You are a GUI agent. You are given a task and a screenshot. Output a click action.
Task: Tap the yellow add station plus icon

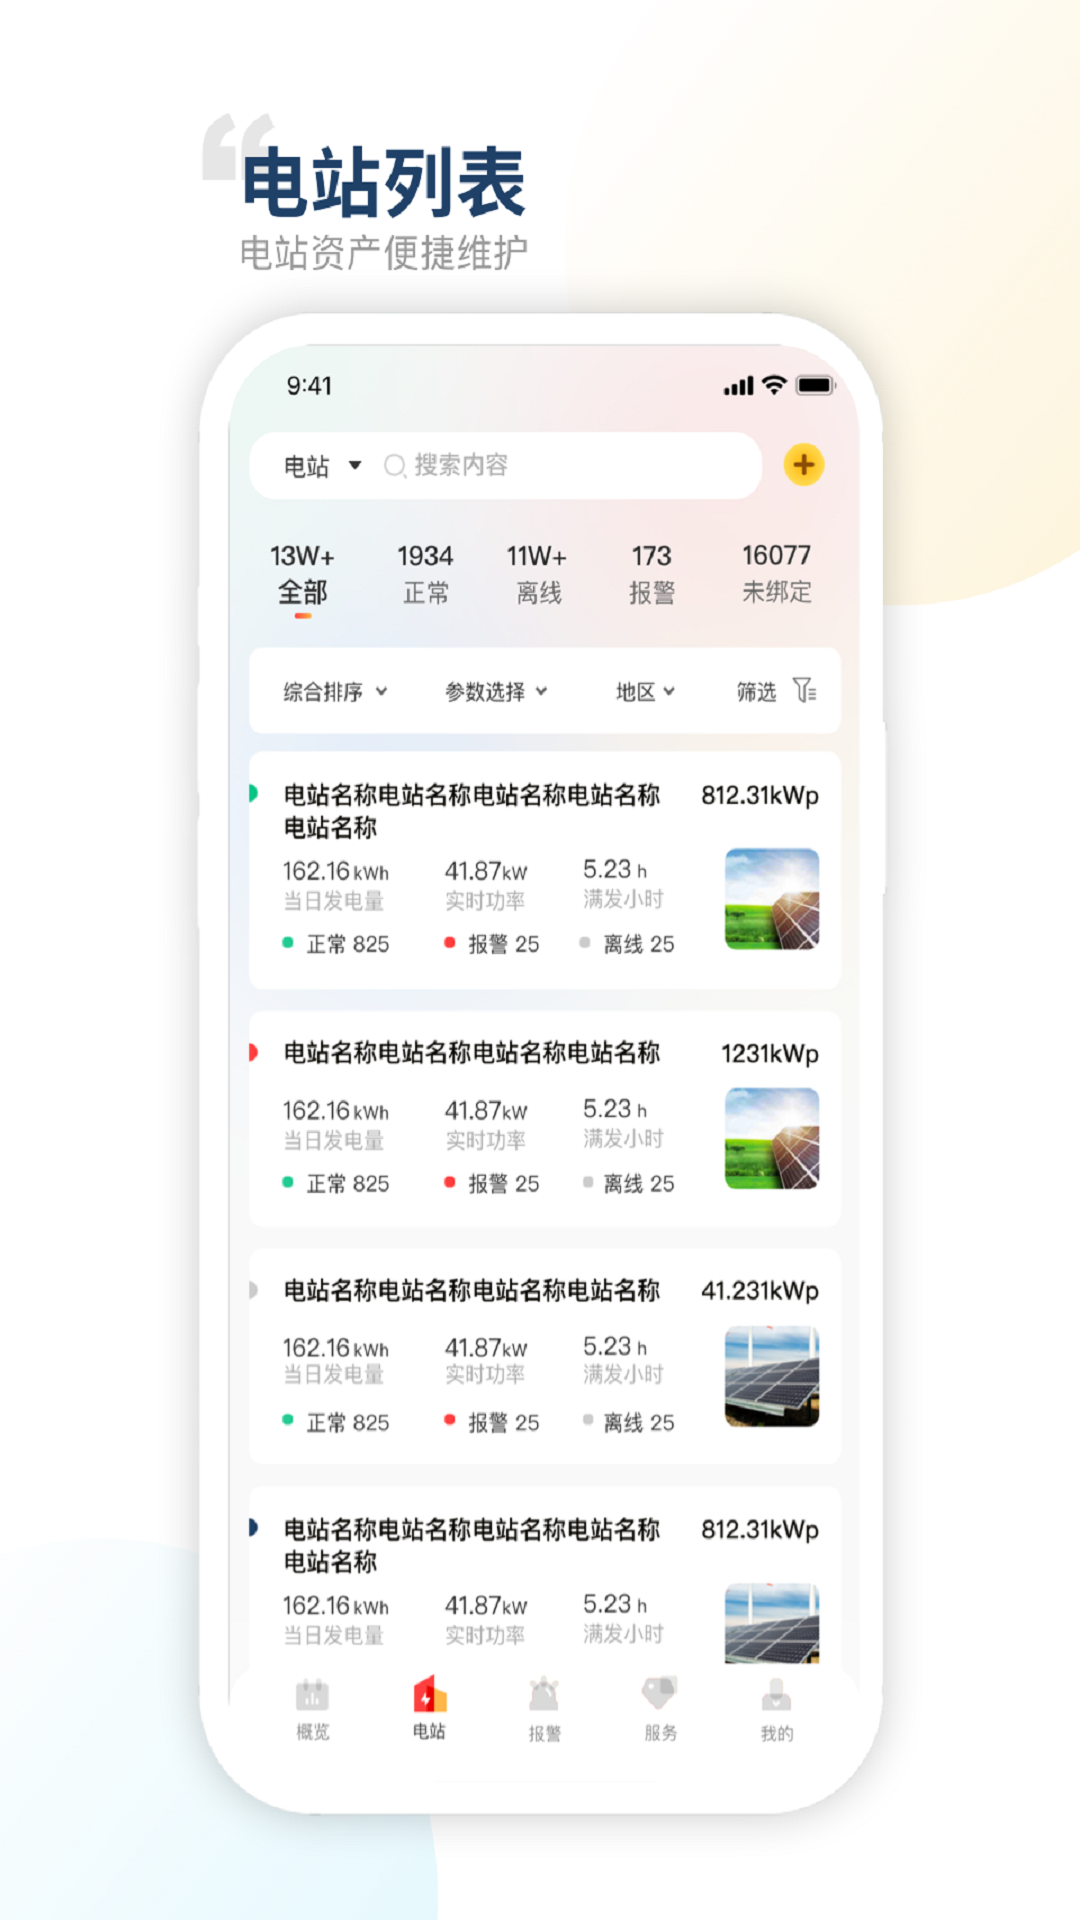point(803,465)
